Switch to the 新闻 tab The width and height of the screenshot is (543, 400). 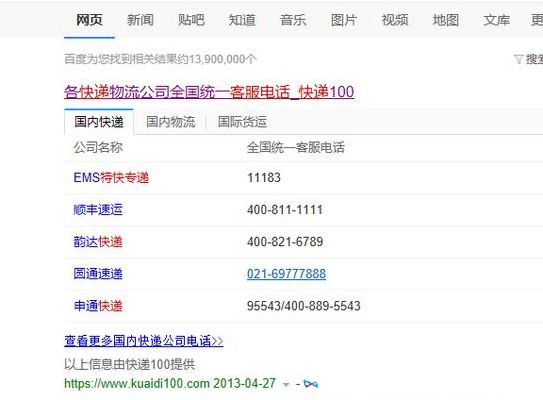(140, 20)
